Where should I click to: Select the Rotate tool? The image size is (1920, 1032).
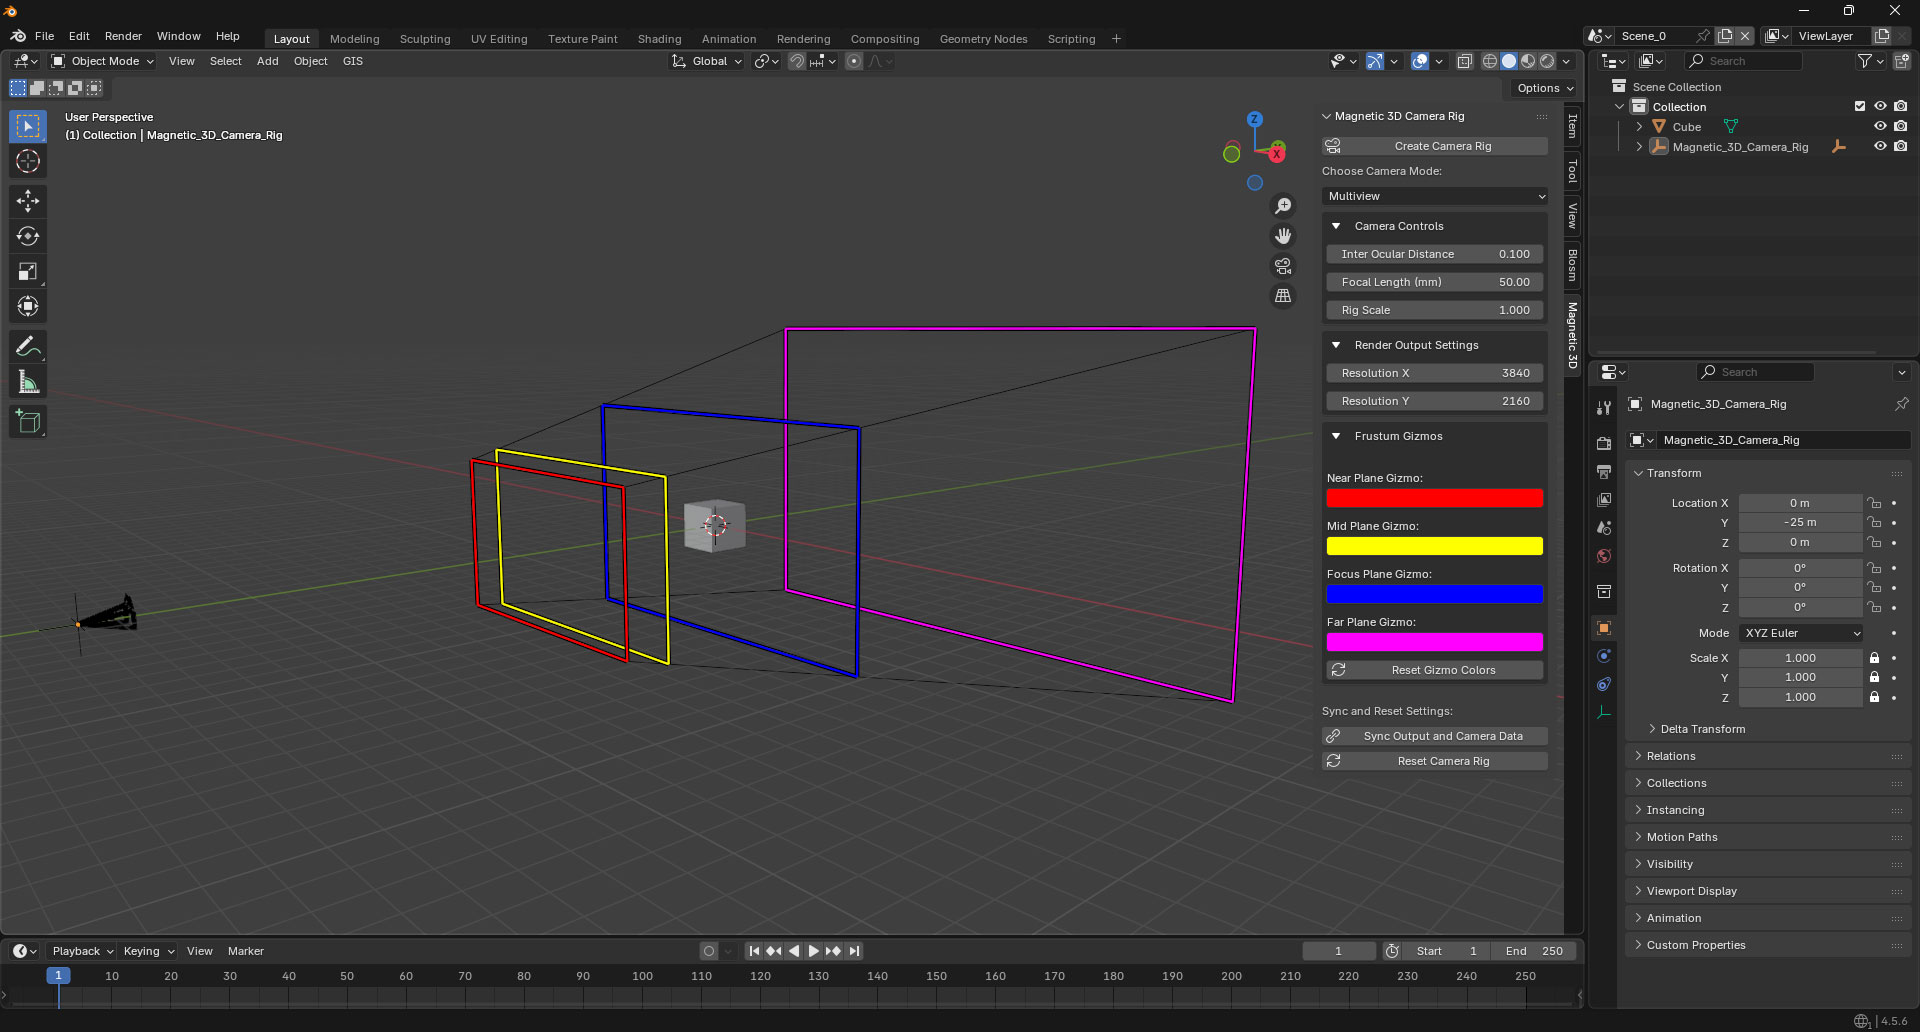pos(28,236)
